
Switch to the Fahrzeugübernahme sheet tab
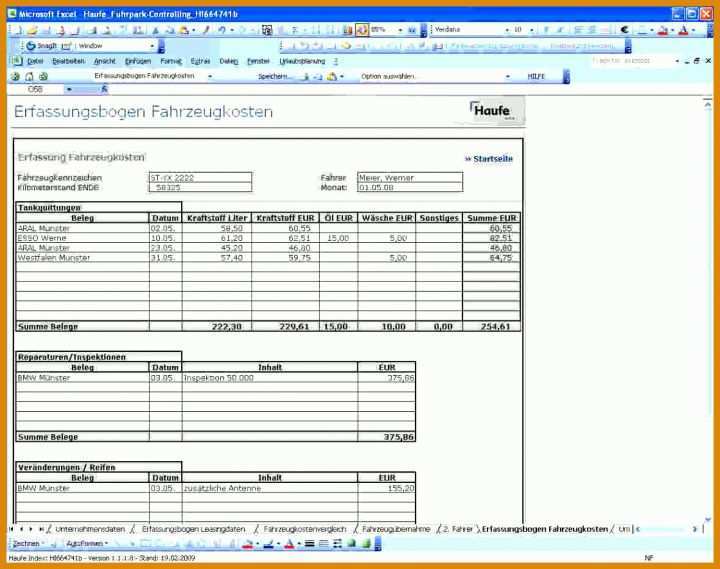tap(396, 530)
